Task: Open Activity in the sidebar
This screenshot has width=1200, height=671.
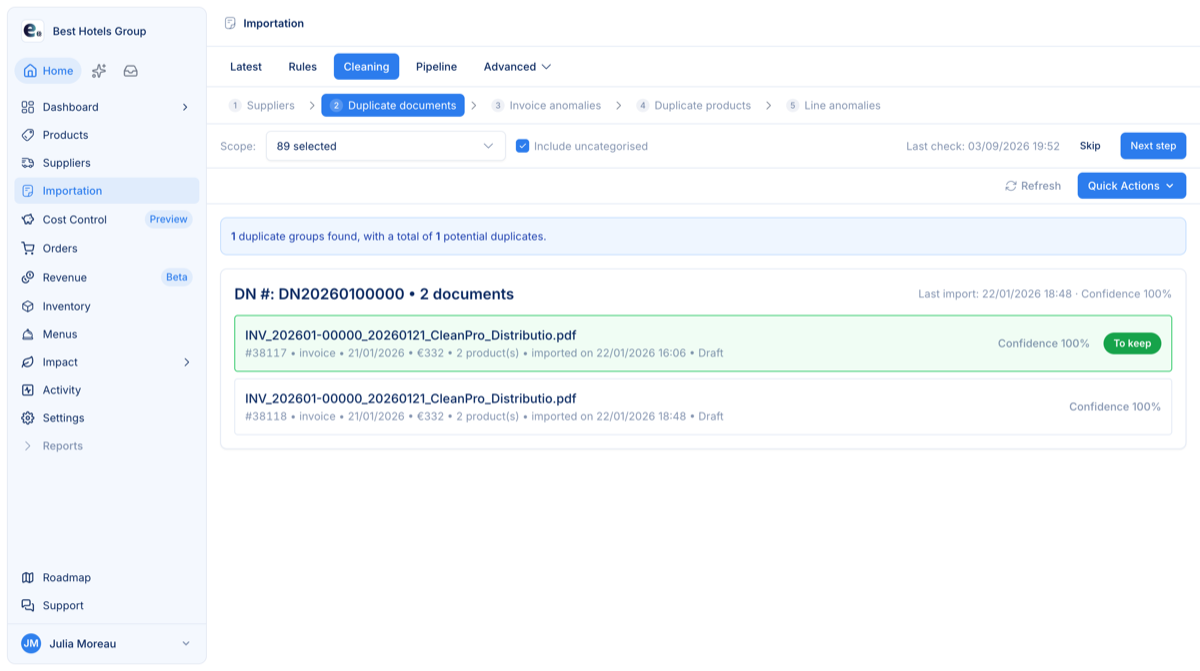Action: (x=107, y=390)
